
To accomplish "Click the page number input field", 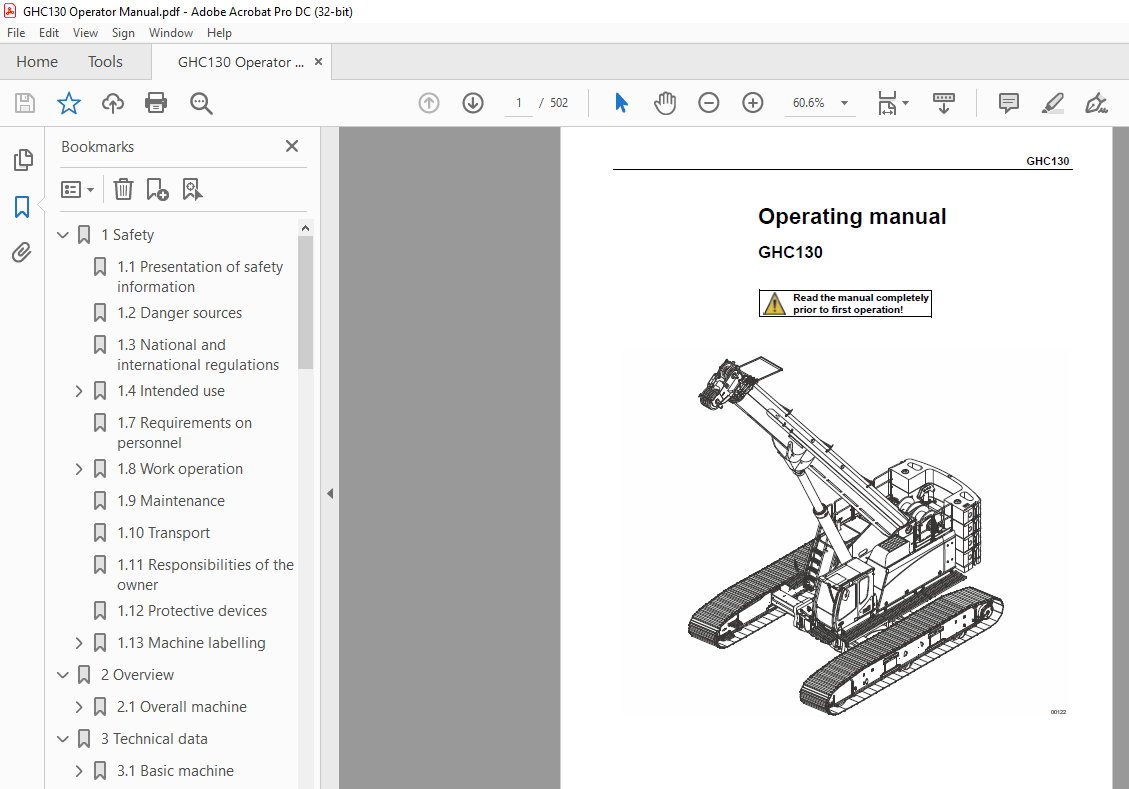I will (x=518, y=103).
